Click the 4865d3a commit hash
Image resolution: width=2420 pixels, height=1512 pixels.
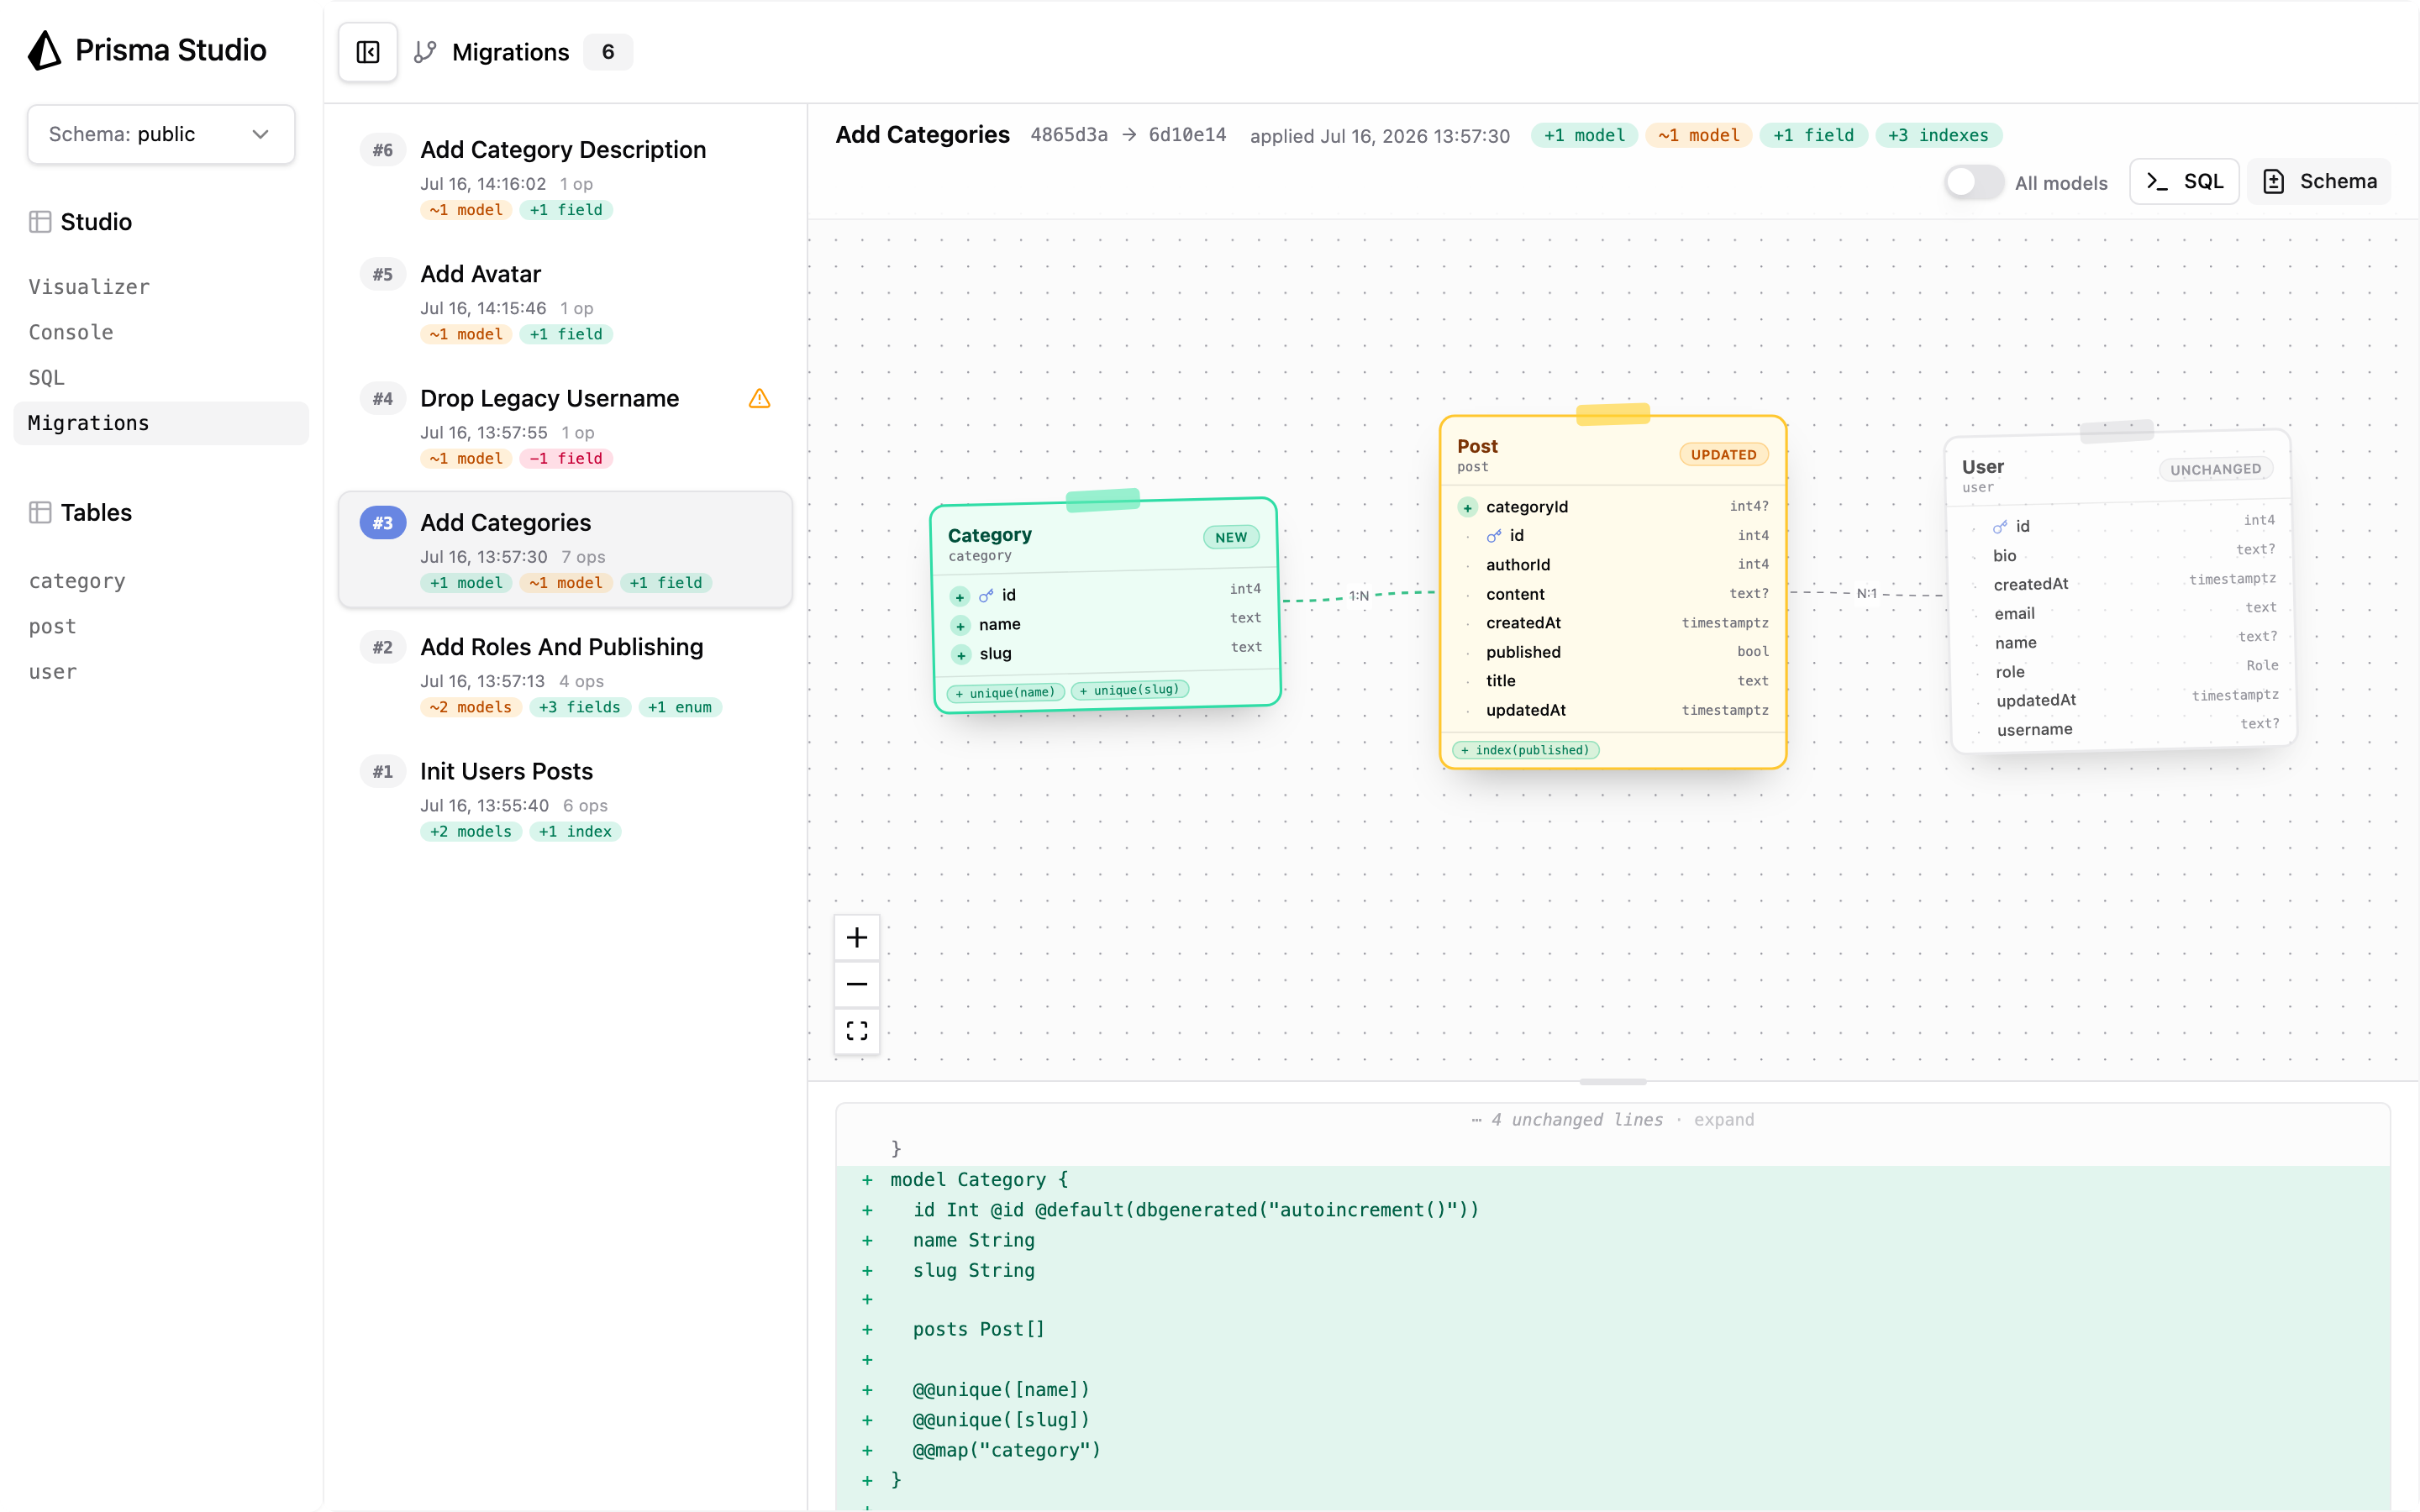point(1069,135)
